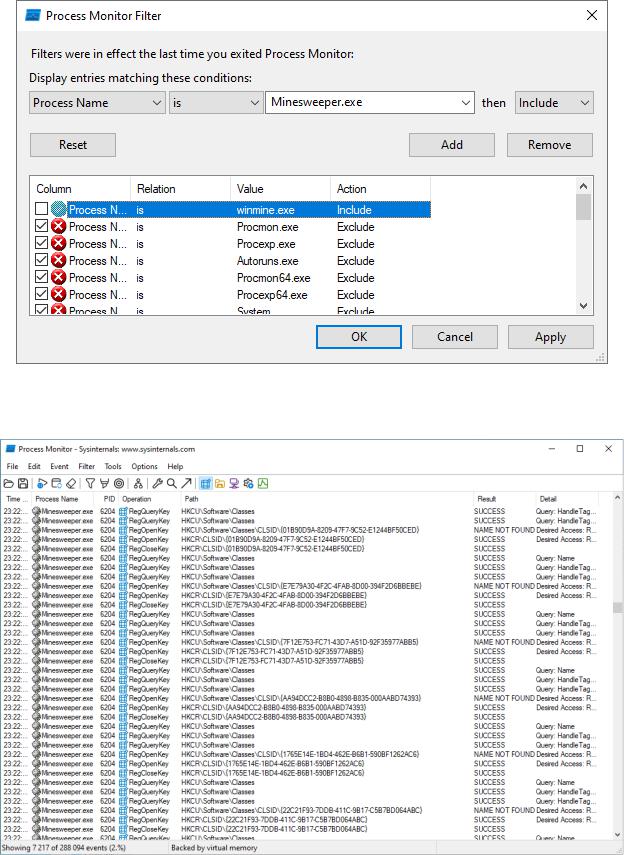Click the Action column header in filter list
Screen dimensions: 624x855
[x=380, y=189]
